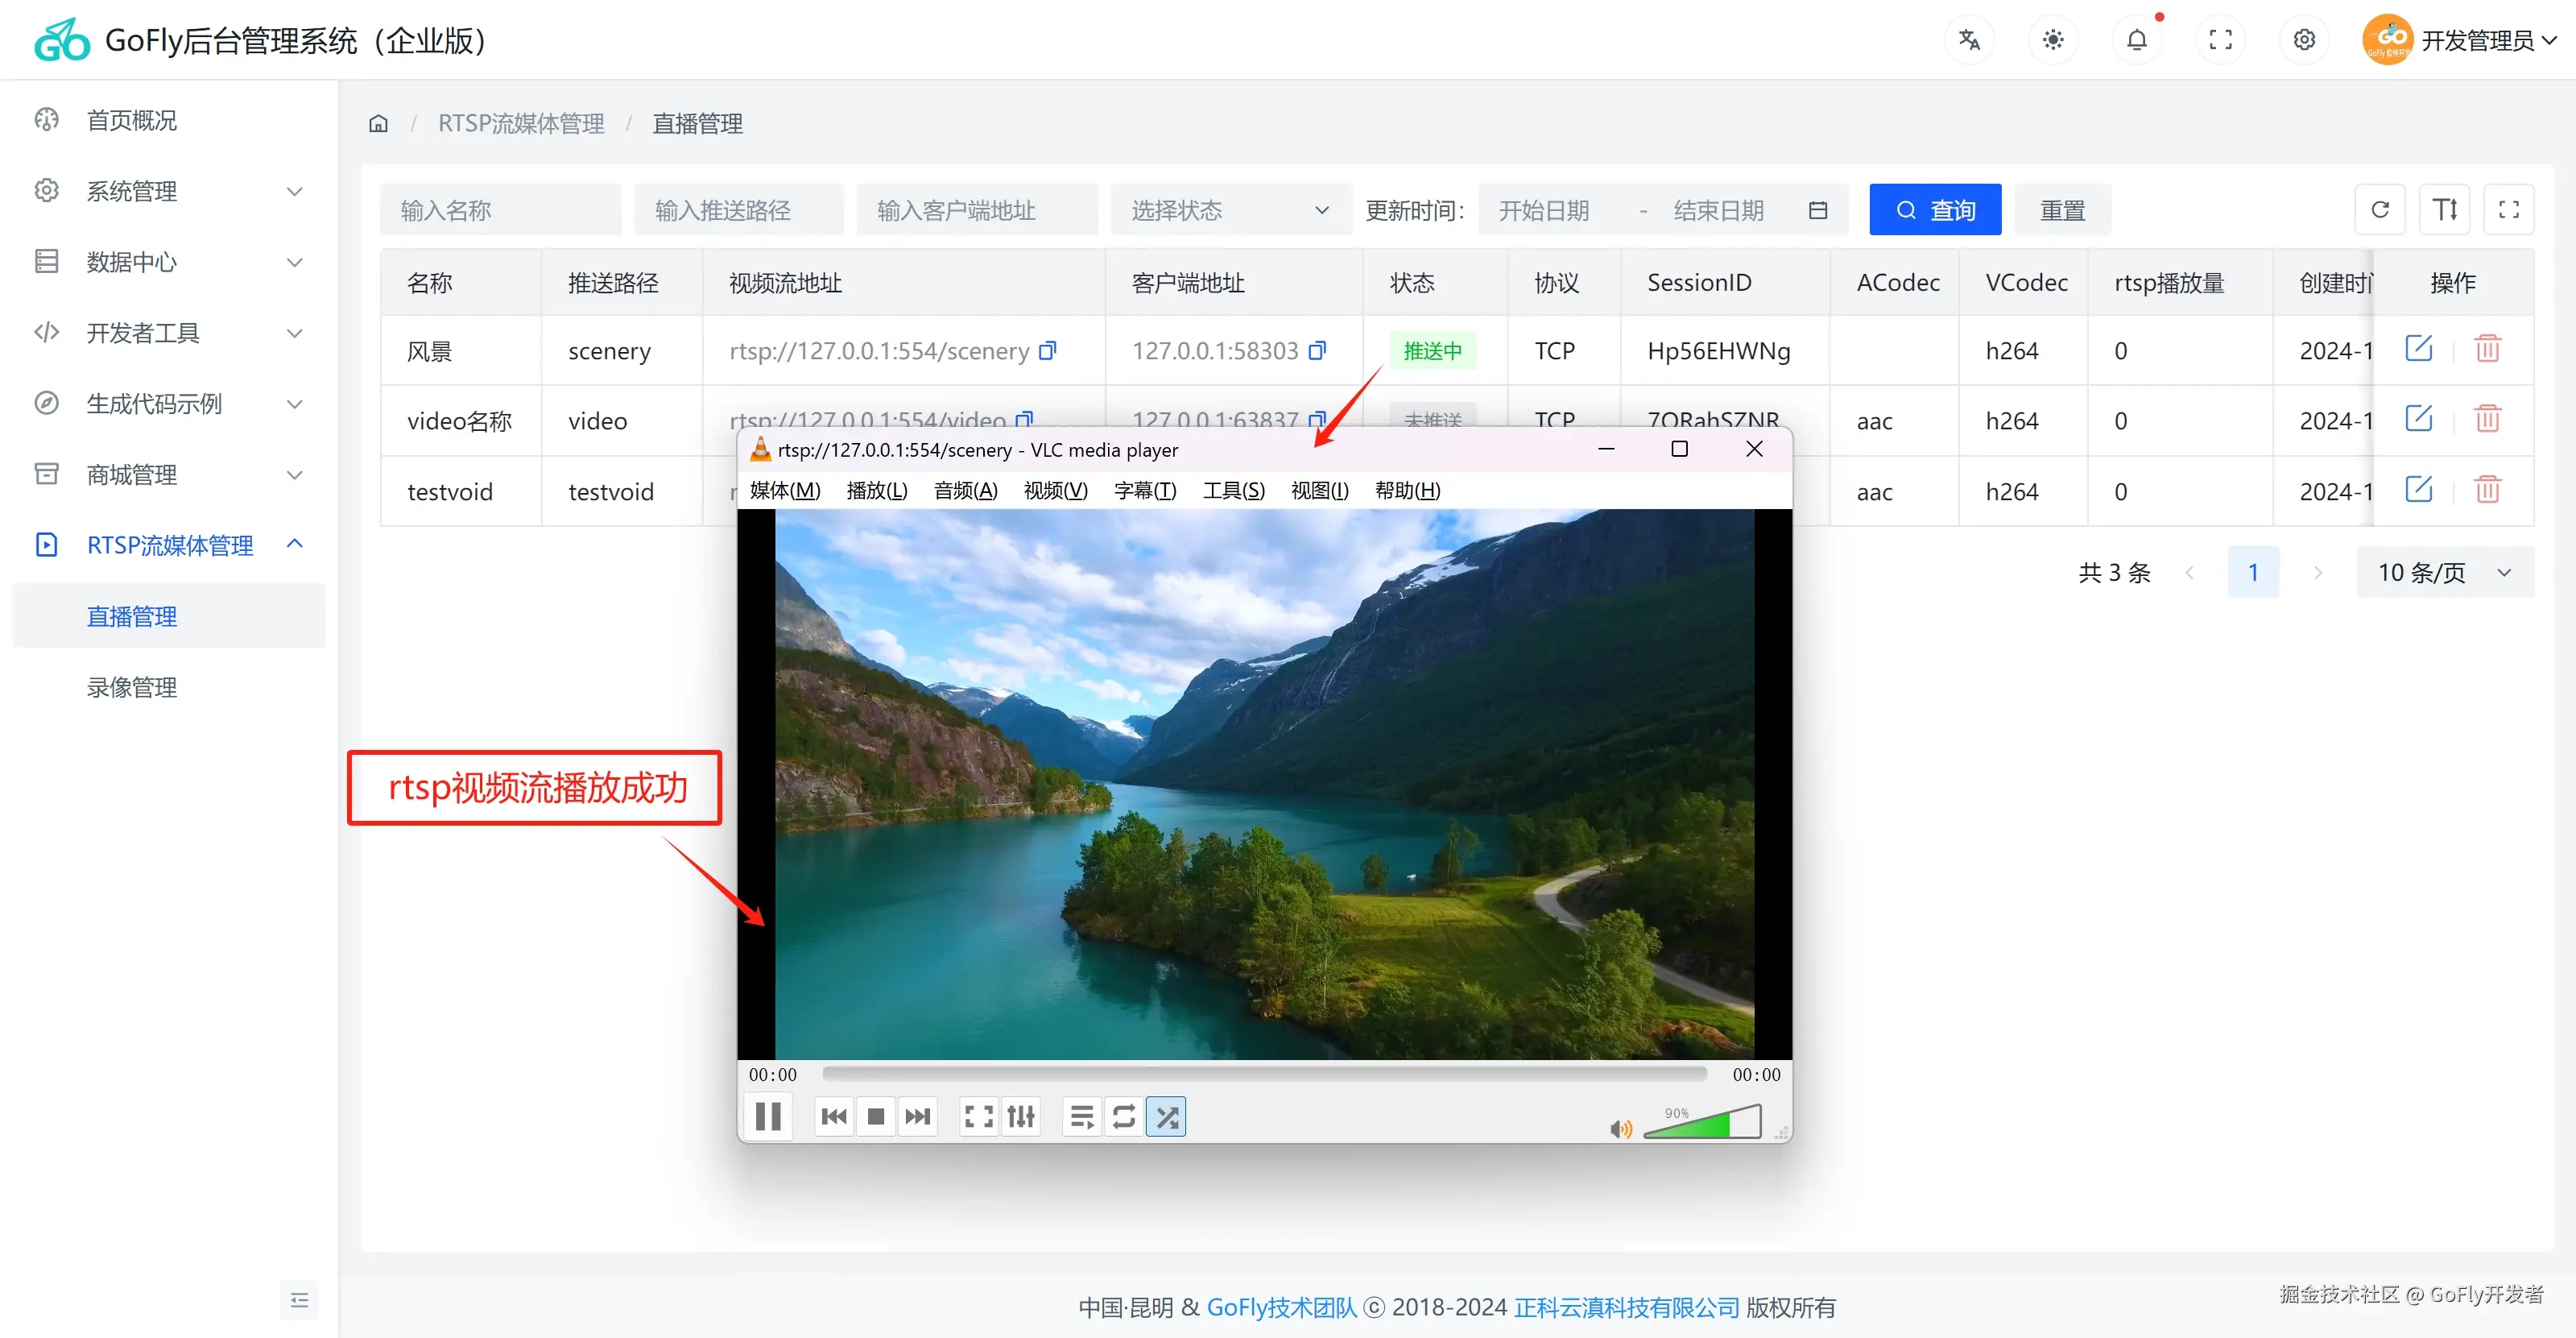This screenshot has width=2576, height=1338.
Task: Pause the VLC video playback
Action: click(x=767, y=1116)
